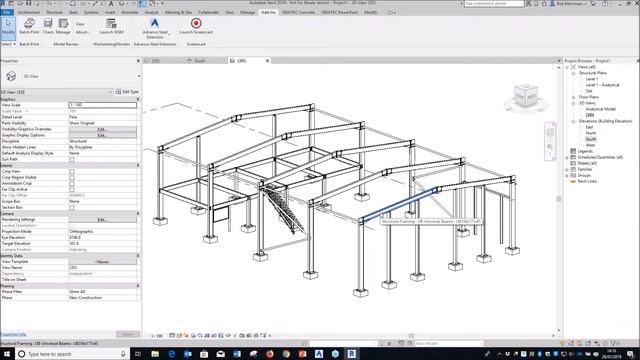Image resolution: width=640 pixels, height=360 pixels.
Task: Open the North elevation in Project Browser
Action: coord(591,133)
